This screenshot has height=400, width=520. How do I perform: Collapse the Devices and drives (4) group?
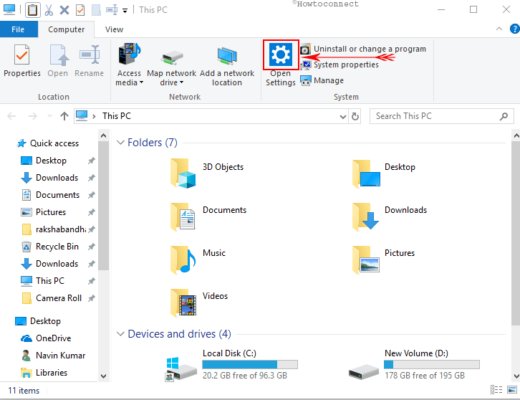point(120,334)
